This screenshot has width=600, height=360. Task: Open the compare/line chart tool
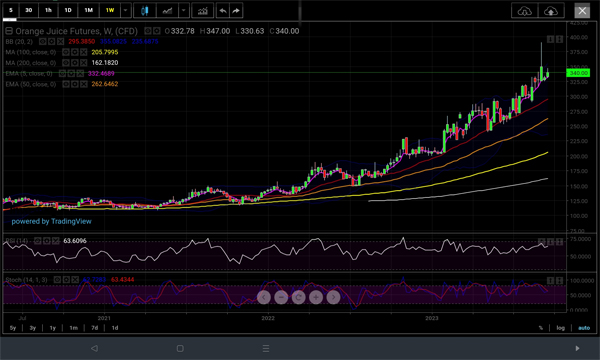click(167, 11)
